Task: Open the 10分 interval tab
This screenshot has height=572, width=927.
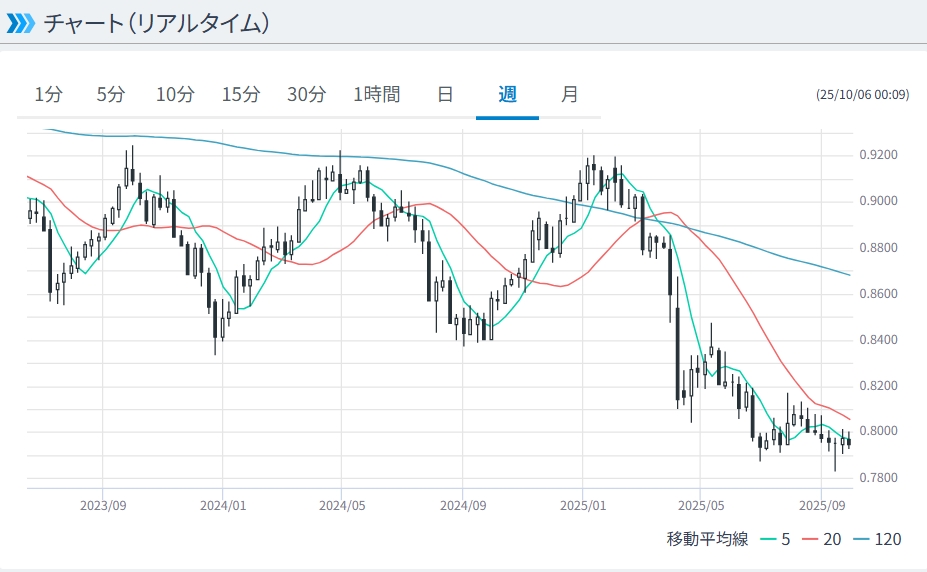Action: tap(175, 95)
